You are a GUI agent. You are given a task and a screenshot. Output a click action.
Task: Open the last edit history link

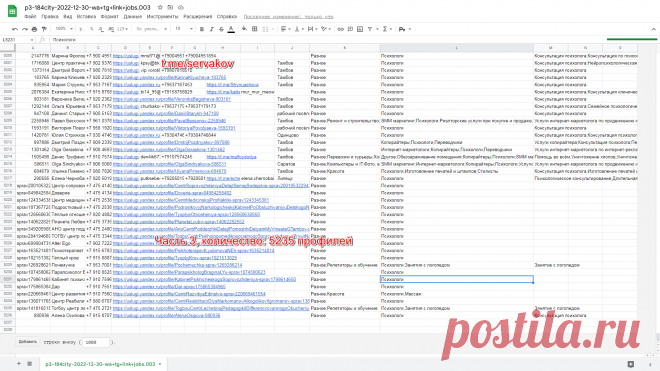pyautogui.click(x=288, y=17)
